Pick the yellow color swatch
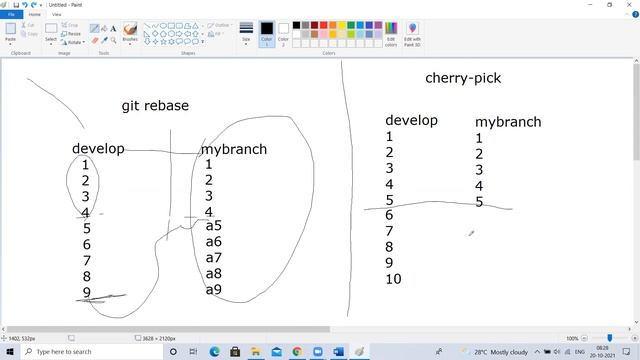 (342, 25)
